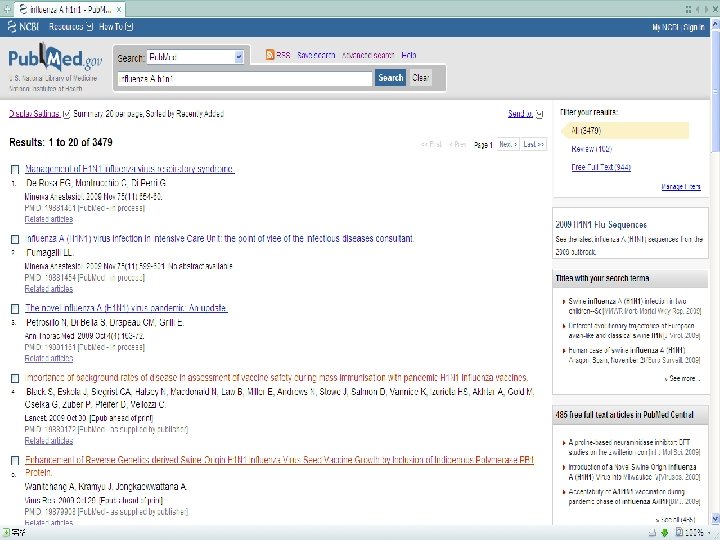Image resolution: width=720 pixels, height=540 pixels.
Task: Click the status bar icon at bottom left
Action: (6, 533)
